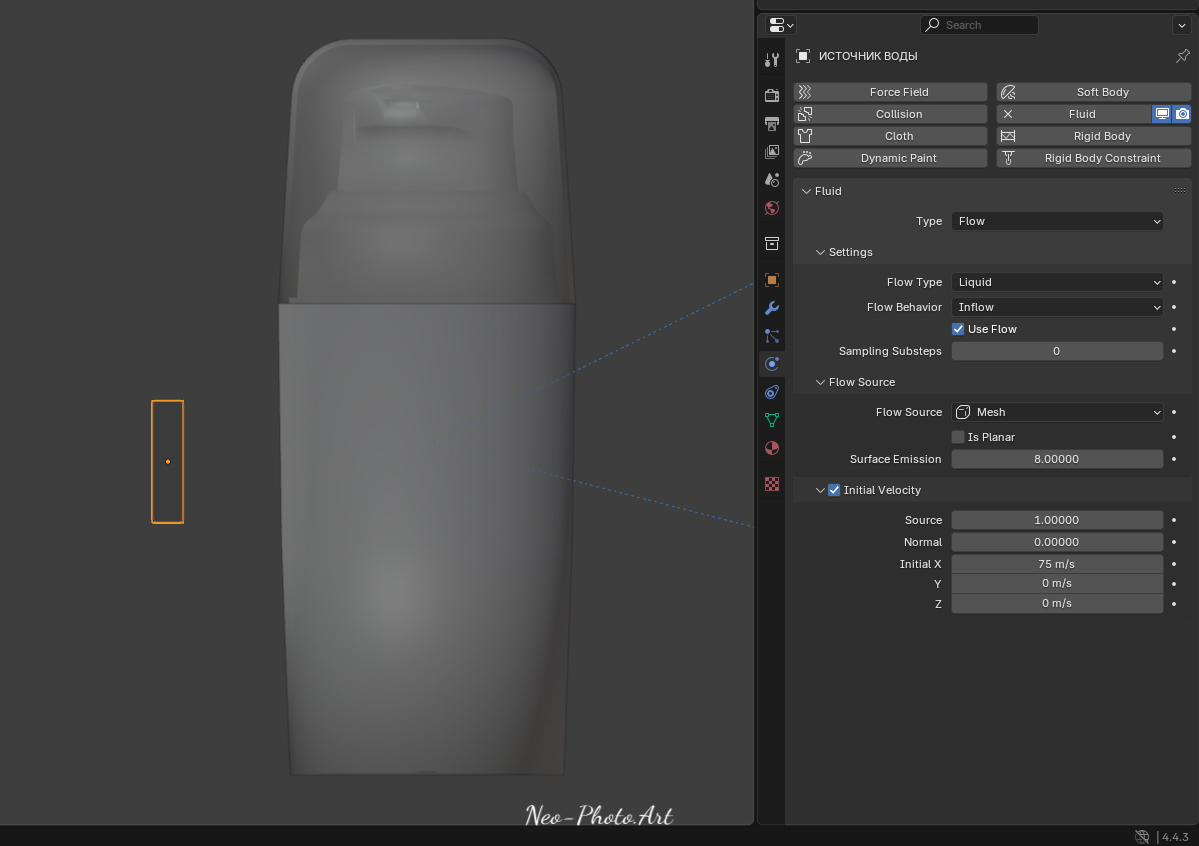Open the Render properties tab
Screen dimensions: 1199x846
772,96
